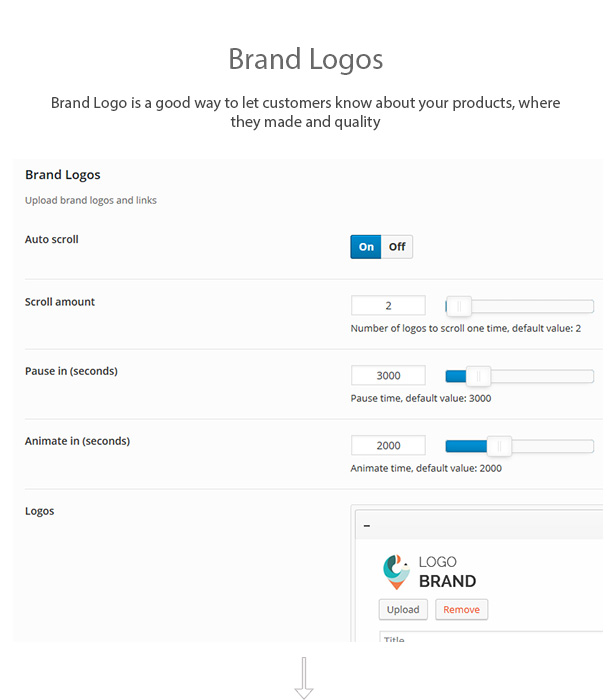The height and width of the screenshot is (700, 616).
Task: Click the Title input field
Action: click(491, 637)
